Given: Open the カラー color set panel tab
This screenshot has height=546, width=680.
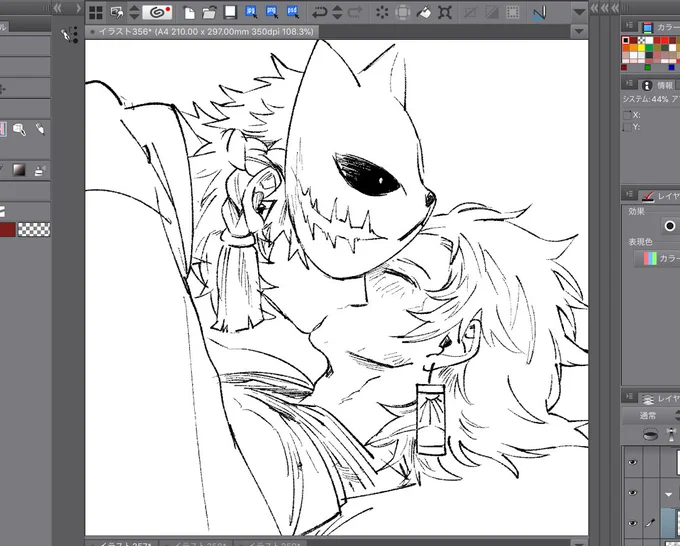Looking at the screenshot, I should [x=660, y=28].
